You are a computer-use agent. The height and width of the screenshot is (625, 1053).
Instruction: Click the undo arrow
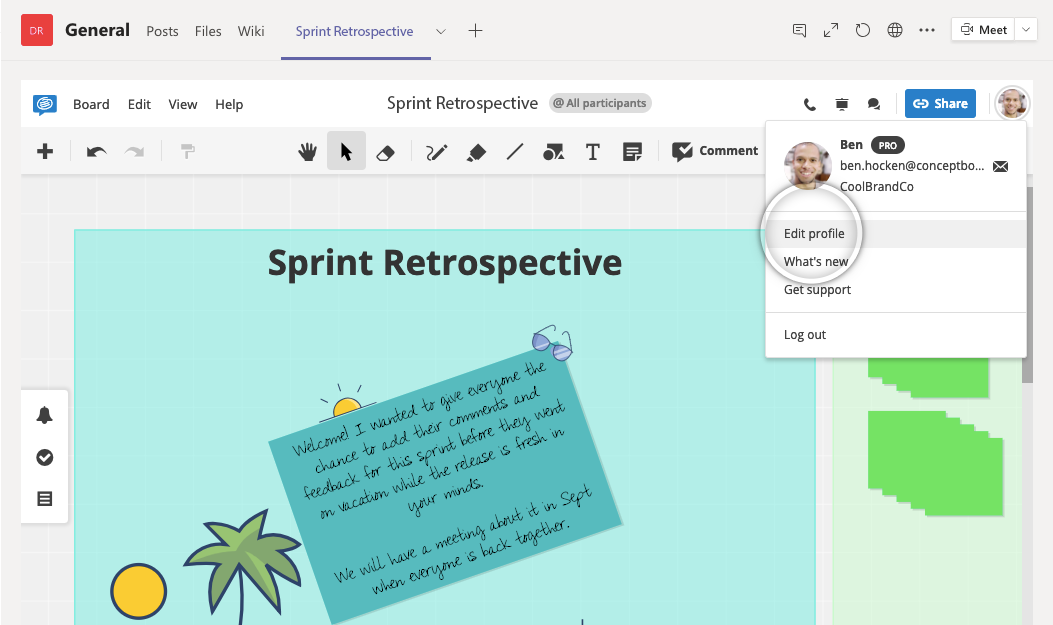pyautogui.click(x=96, y=152)
